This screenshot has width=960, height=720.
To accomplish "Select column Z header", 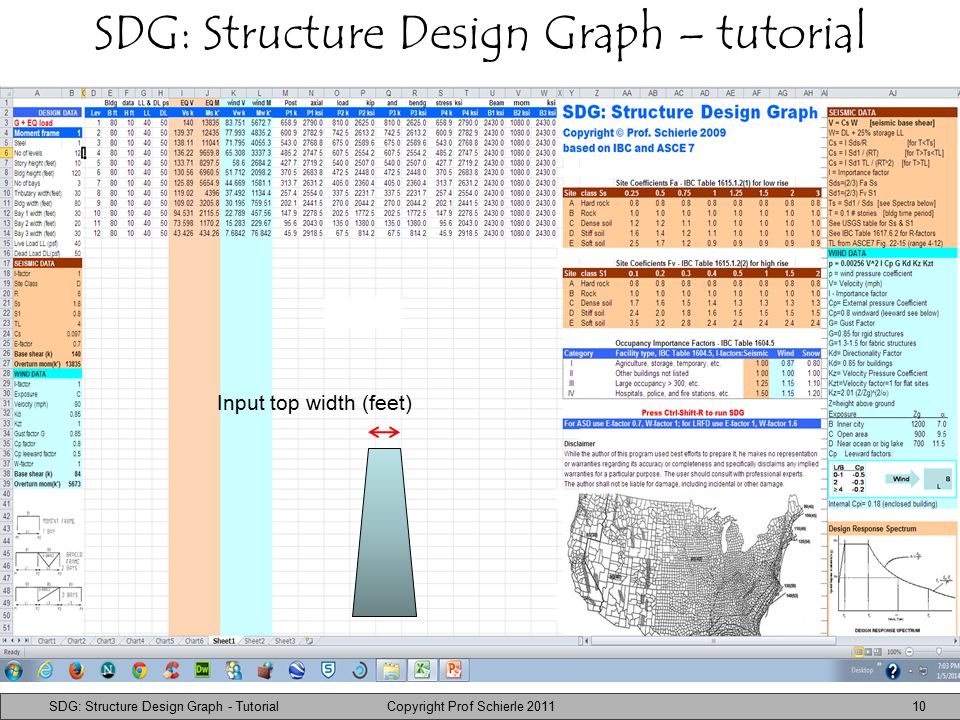I will tap(597, 93).
